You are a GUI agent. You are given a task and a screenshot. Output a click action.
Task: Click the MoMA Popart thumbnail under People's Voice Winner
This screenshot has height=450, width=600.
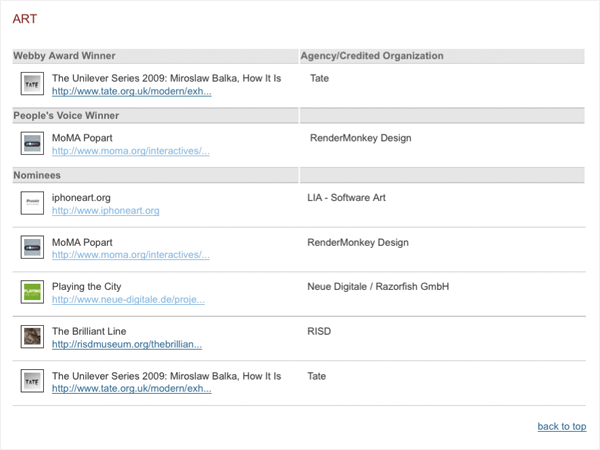pos(32,143)
